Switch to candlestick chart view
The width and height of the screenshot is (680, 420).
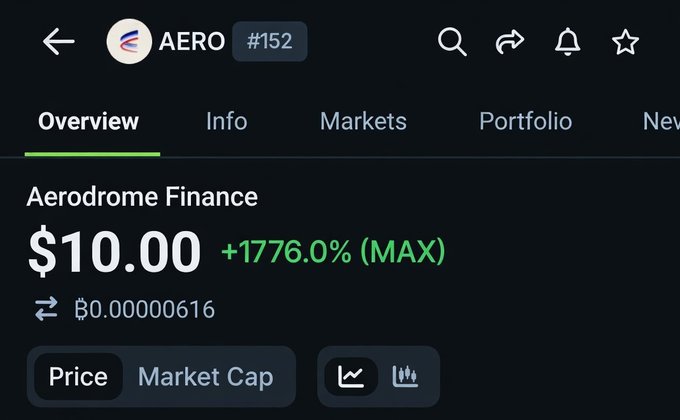click(x=405, y=377)
